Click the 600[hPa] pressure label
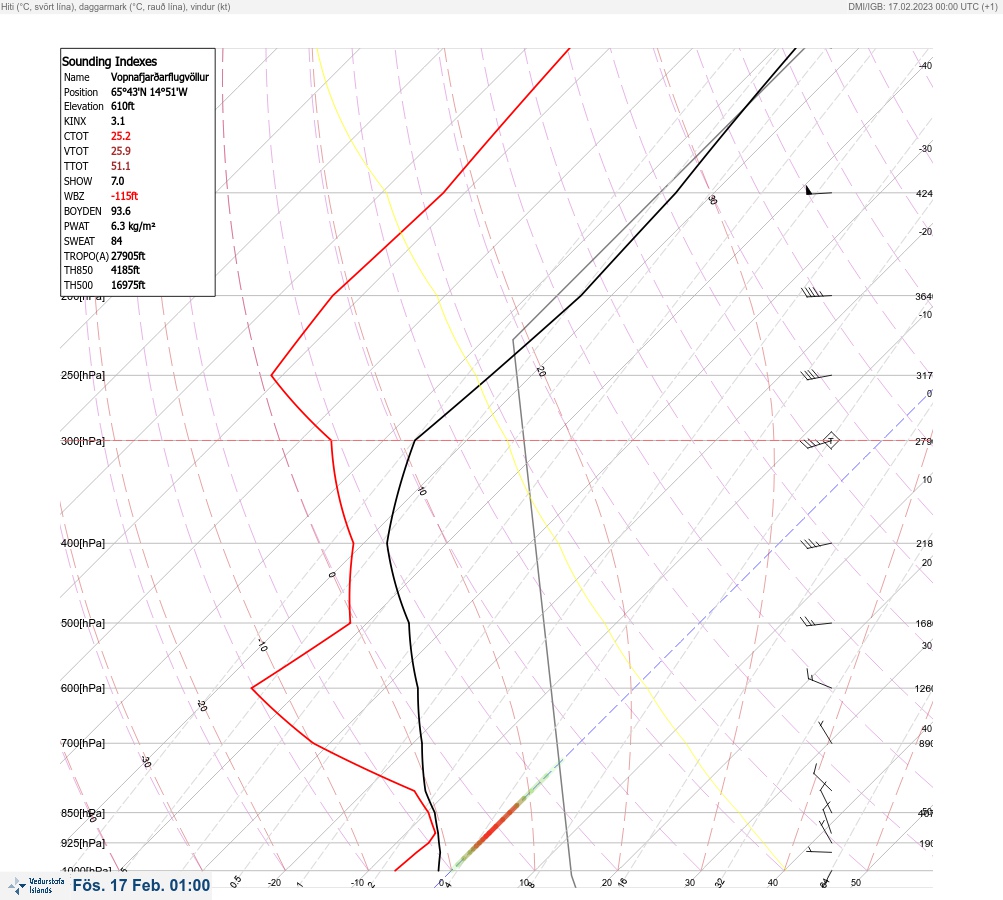This screenshot has height=900, width=1003. click(83, 688)
